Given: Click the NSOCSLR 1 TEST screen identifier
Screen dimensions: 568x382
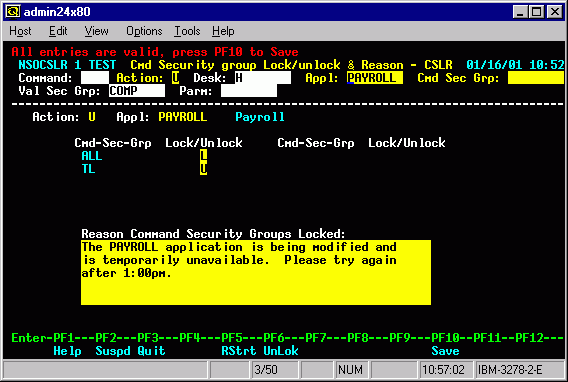Looking at the screenshot, I should tap(67, 65).
